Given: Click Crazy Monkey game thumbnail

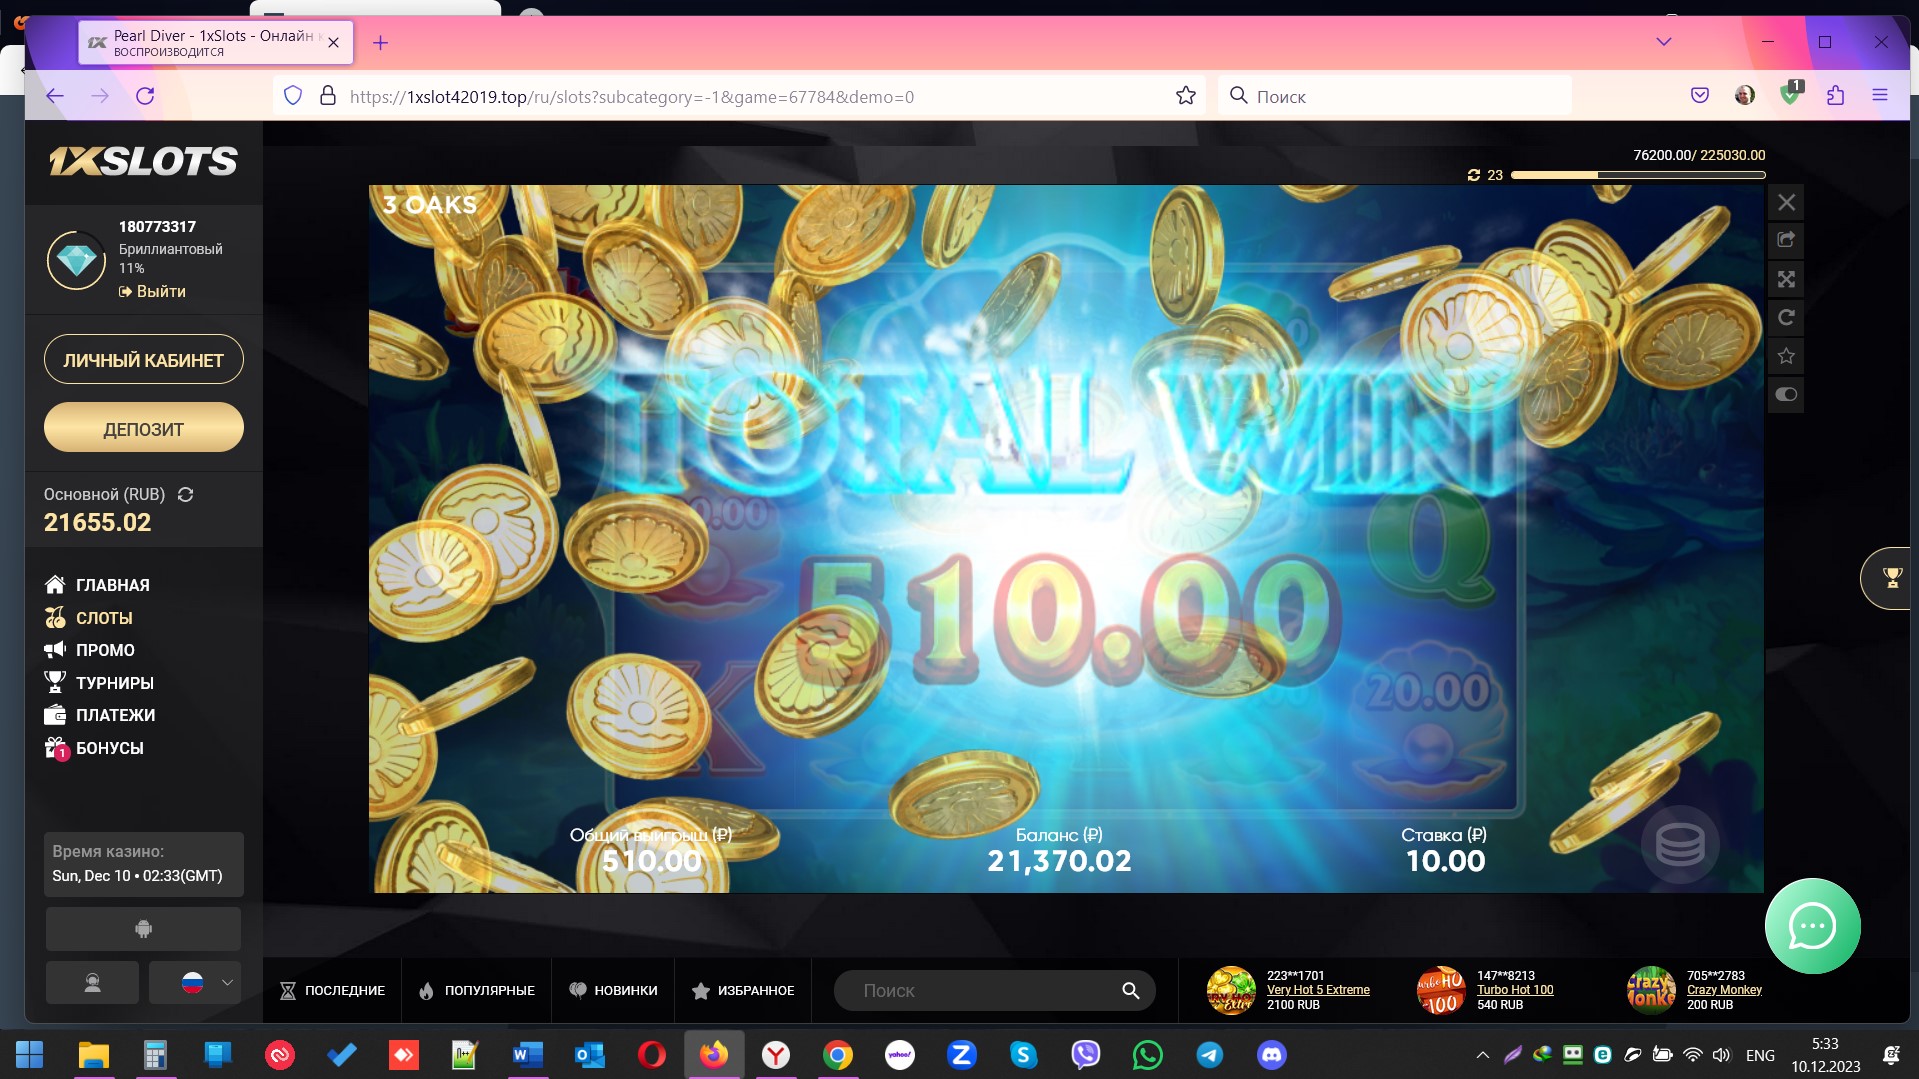Looking at the screenshot, I should (x=1651, y=990).
